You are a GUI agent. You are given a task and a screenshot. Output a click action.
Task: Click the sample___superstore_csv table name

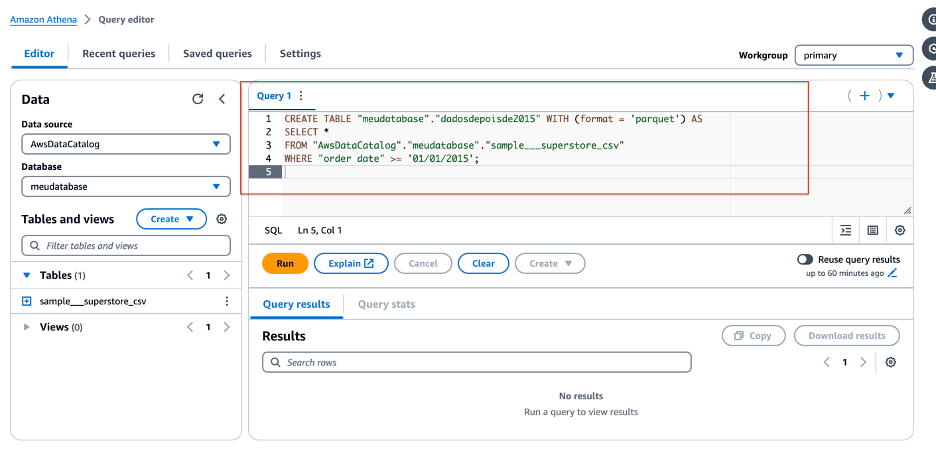coord(93,302)
